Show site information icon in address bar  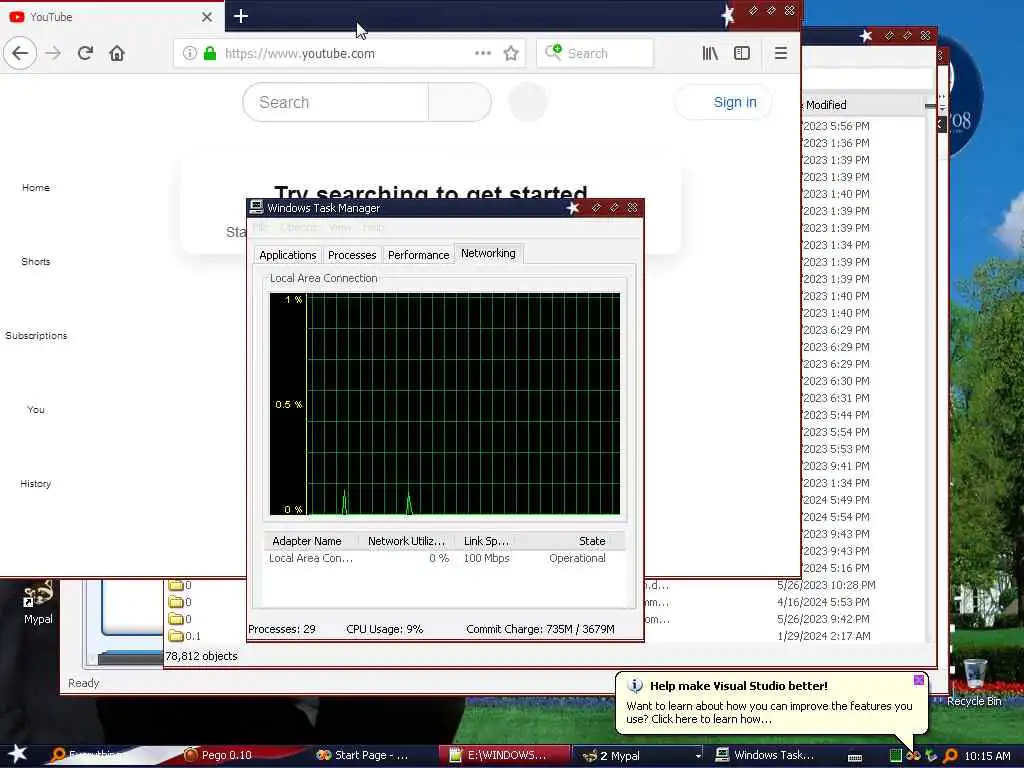pos(189,53)
